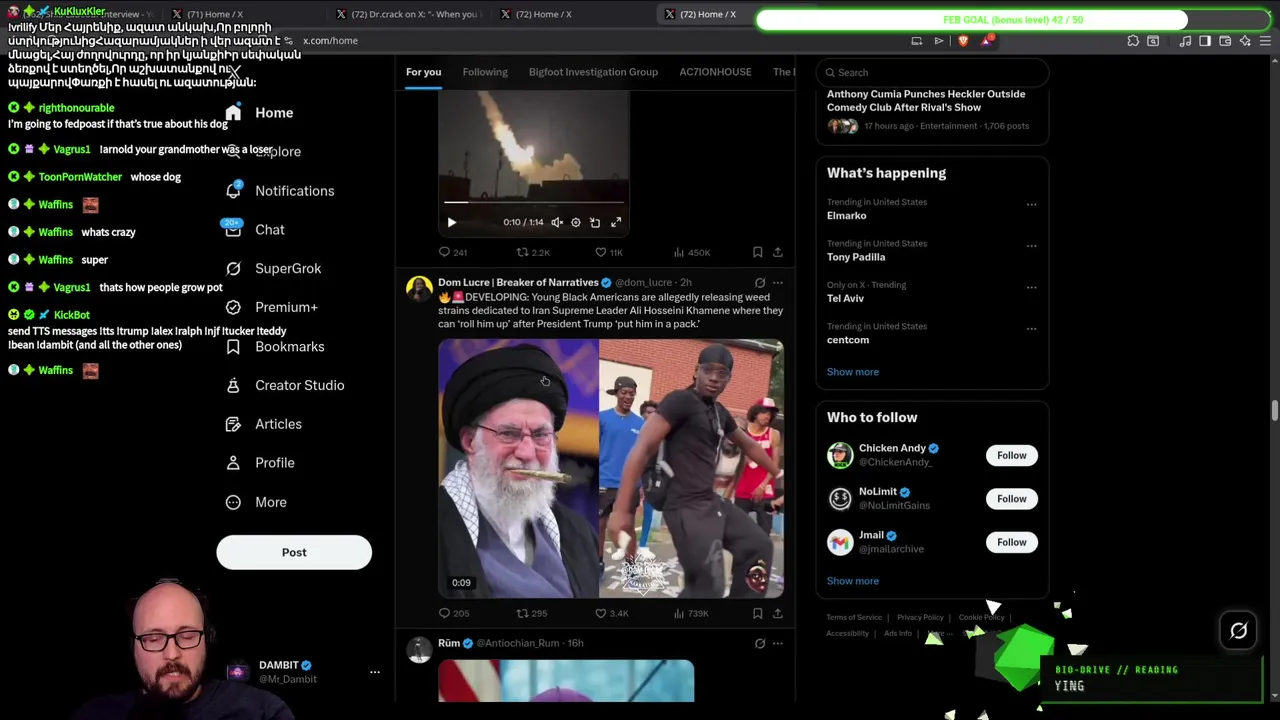The height and width of the screenshot is (720, 1280).
Task: Open the Post composer button
Action: (x=294, y=552)
